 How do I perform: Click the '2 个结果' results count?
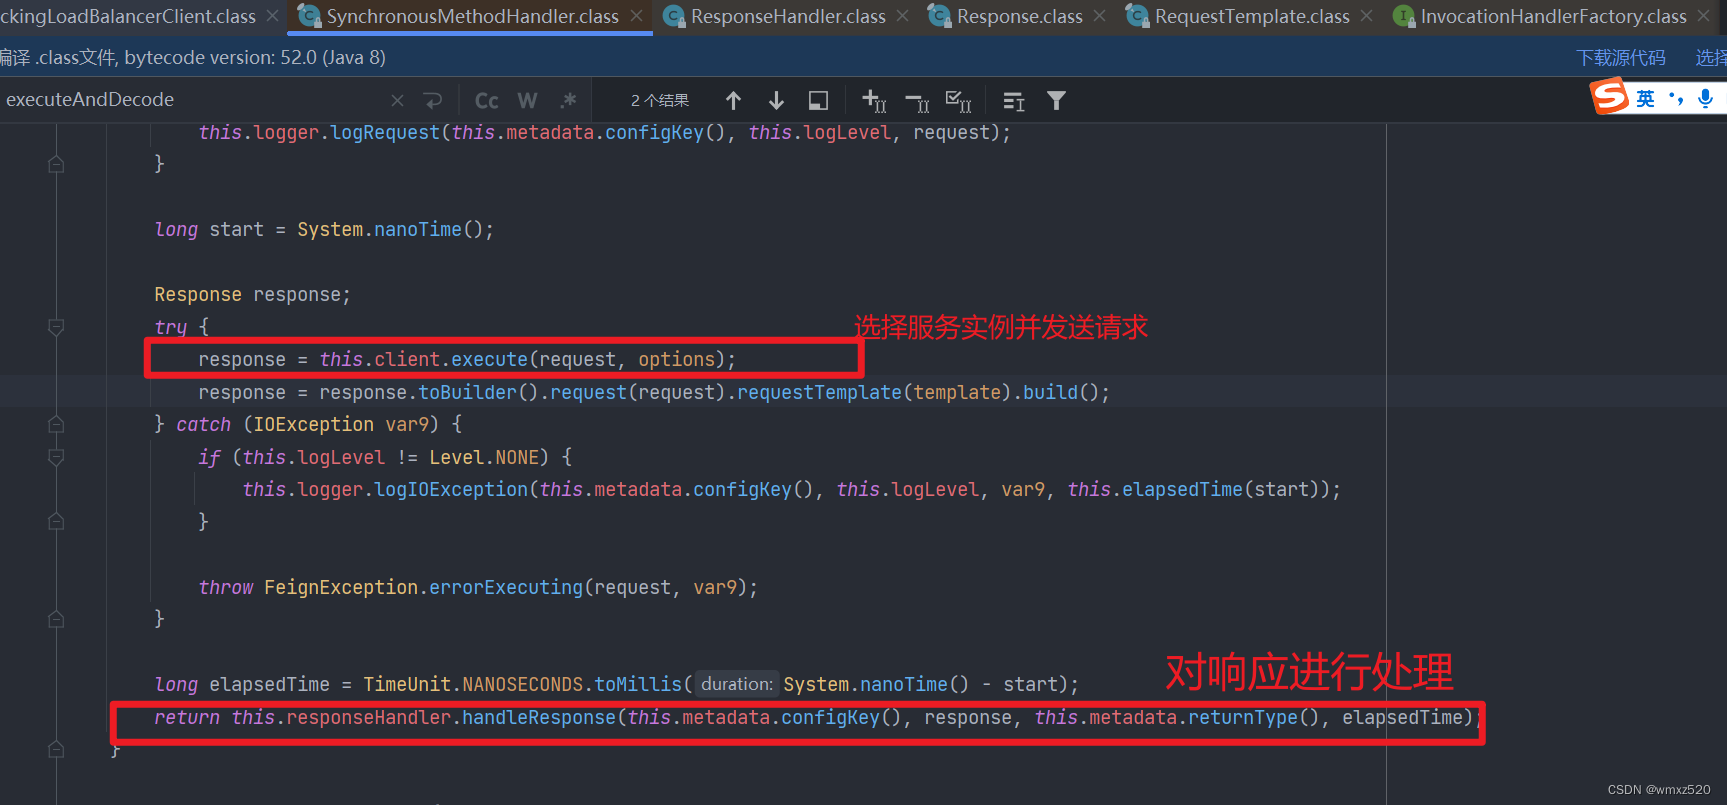coord(659,101)
